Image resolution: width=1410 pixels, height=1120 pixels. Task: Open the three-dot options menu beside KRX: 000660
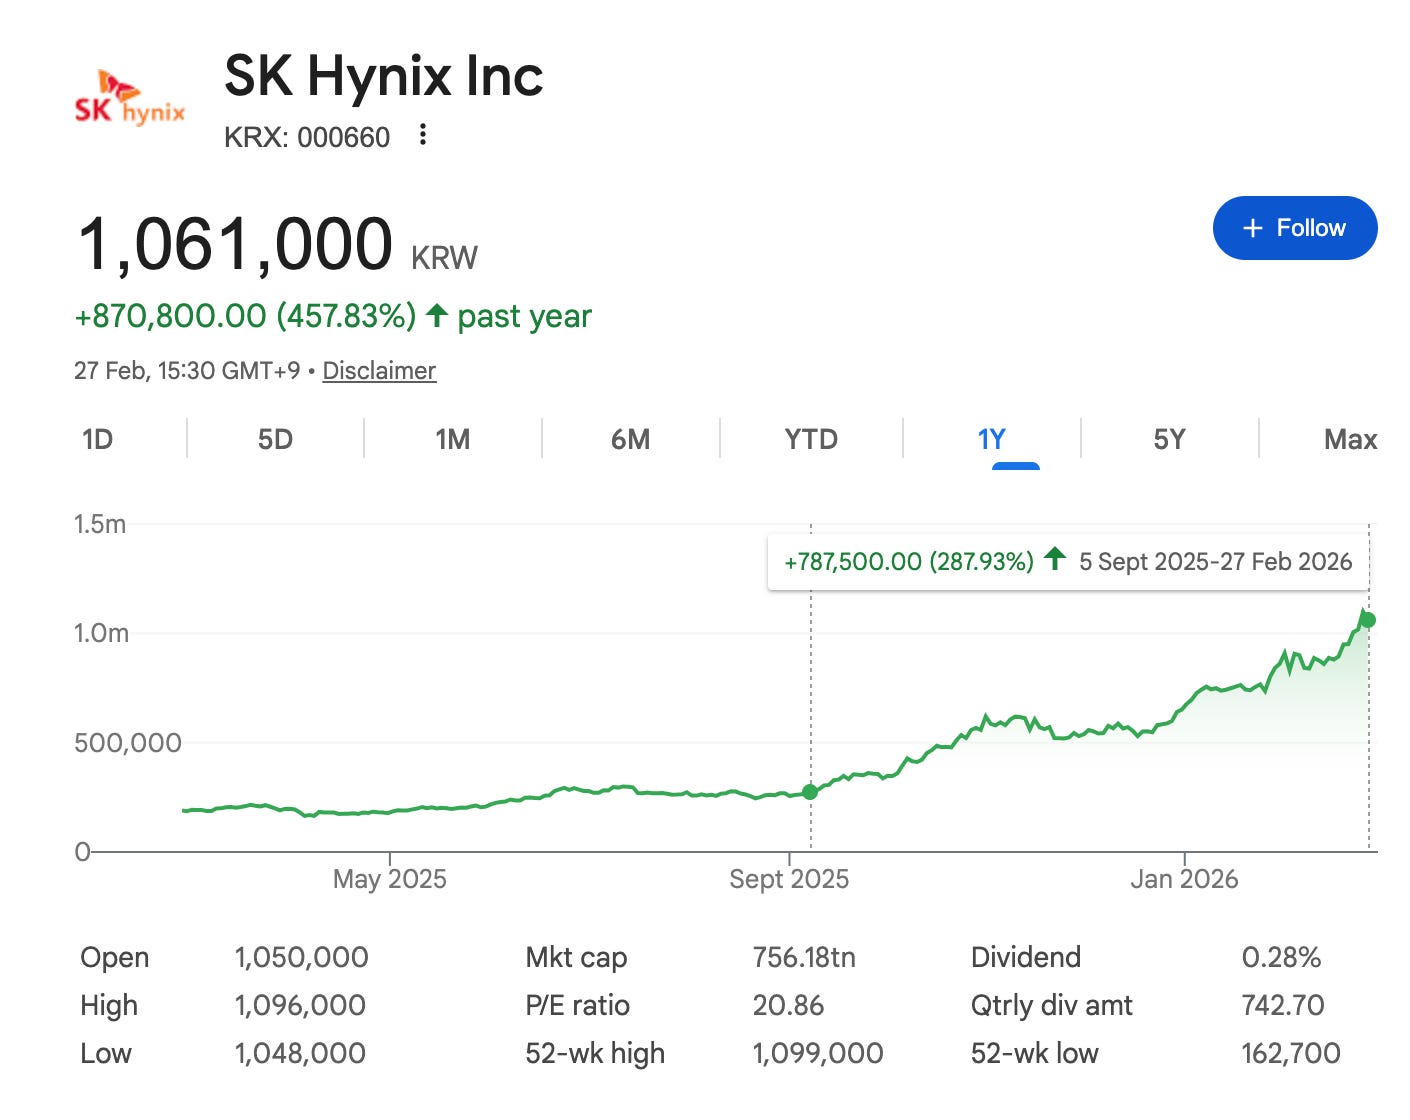(x=423, y=135)
